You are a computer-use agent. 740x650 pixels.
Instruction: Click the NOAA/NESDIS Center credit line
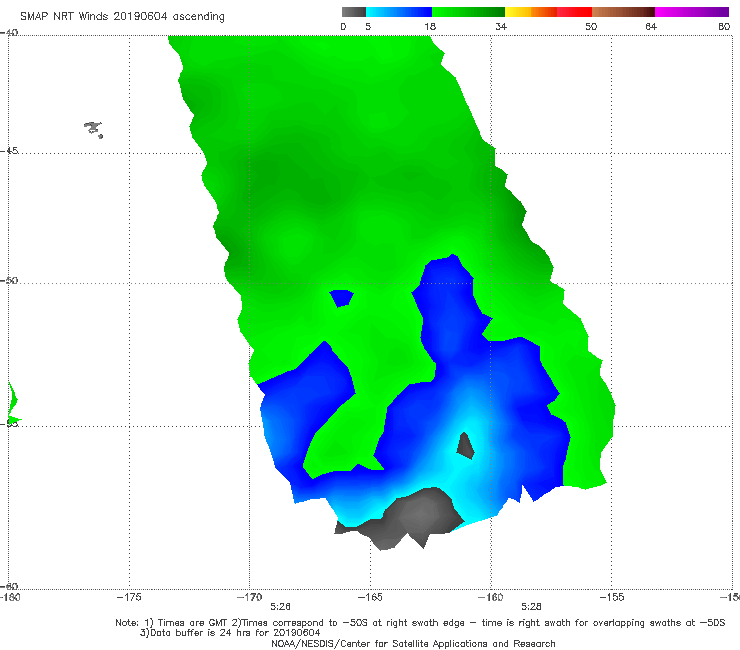click(x=413, y=643)
